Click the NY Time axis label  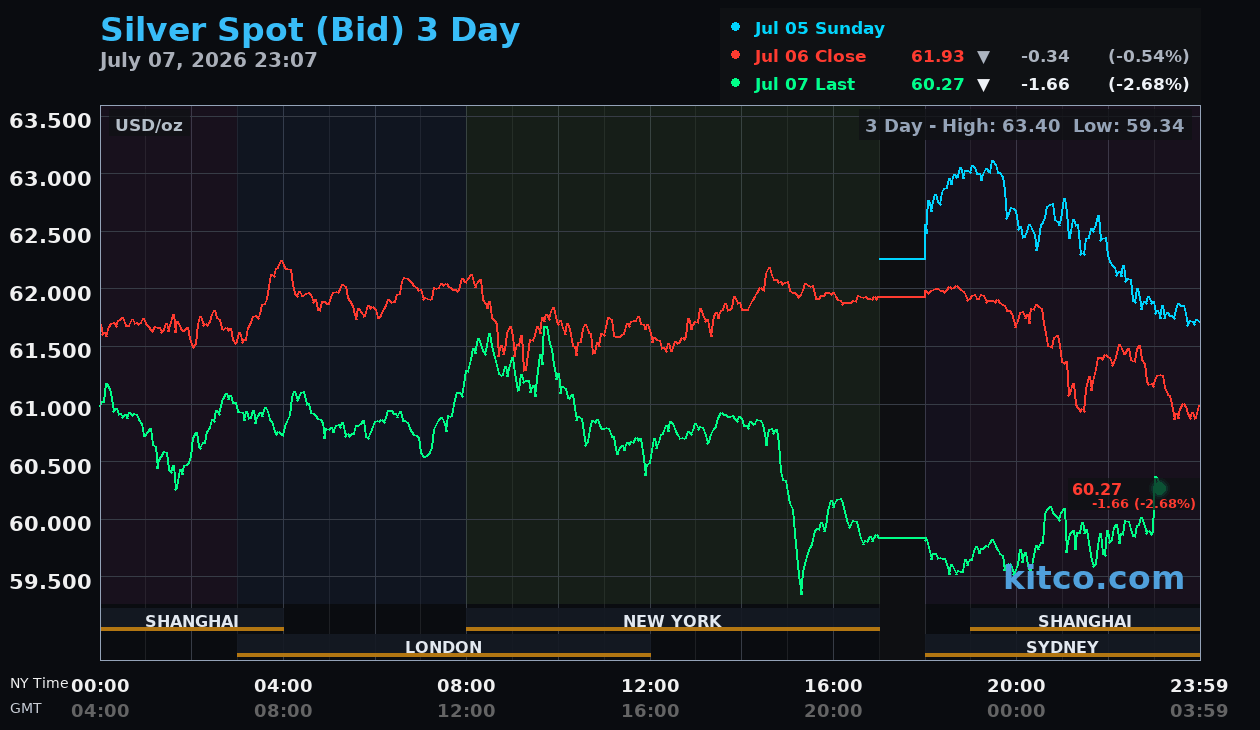(39, 684)
